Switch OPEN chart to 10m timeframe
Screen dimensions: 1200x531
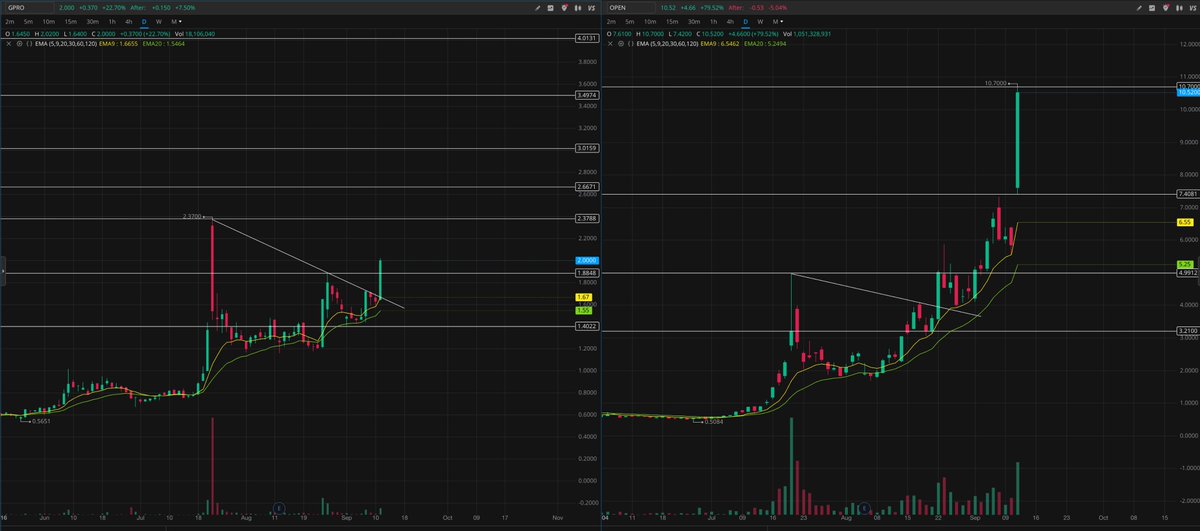(x=650, y=21)
